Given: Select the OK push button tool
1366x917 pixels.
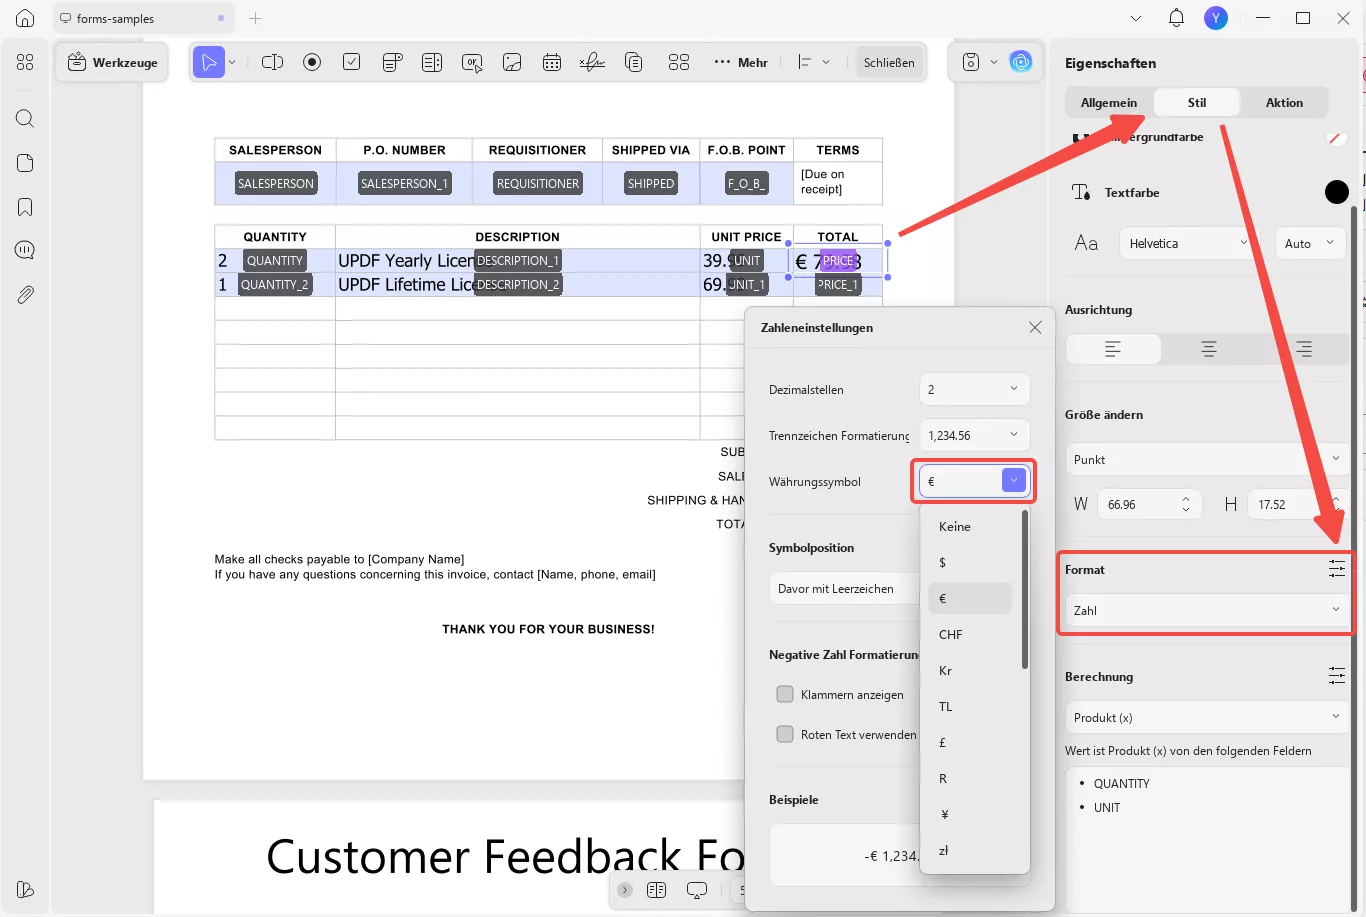Looking at the screenshot, I should point(472,62).
